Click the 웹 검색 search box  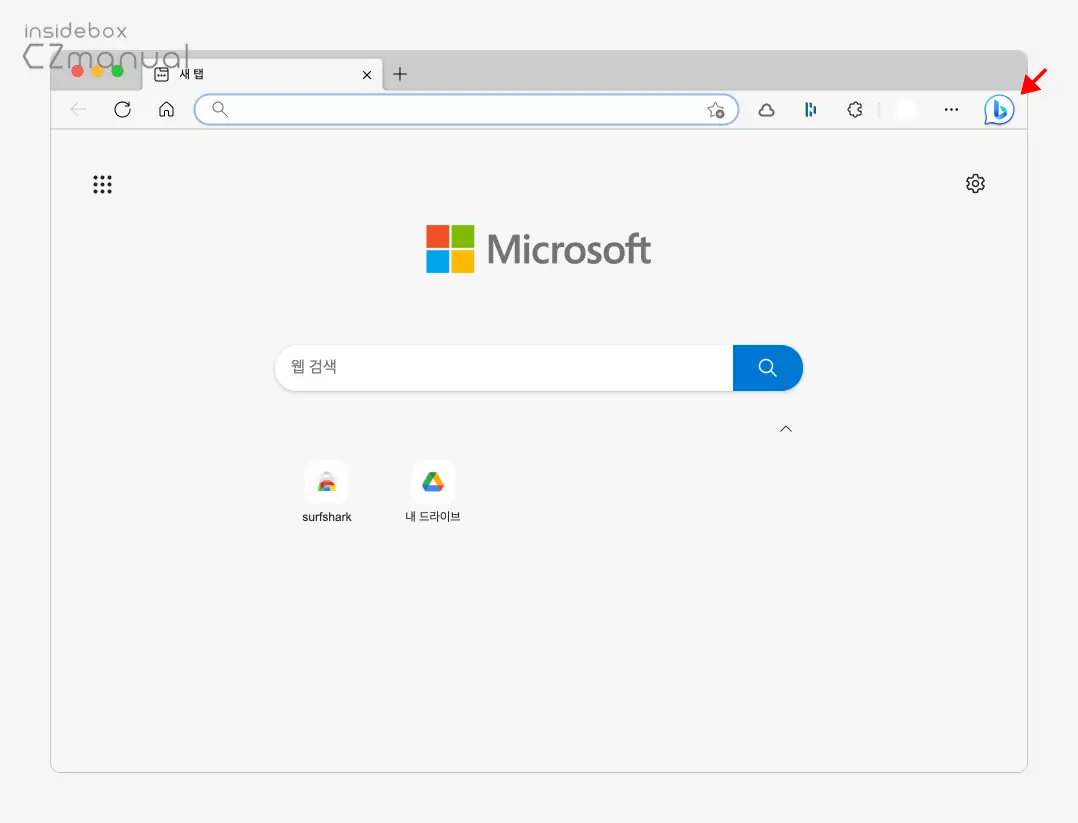click(x=504, y=367)
